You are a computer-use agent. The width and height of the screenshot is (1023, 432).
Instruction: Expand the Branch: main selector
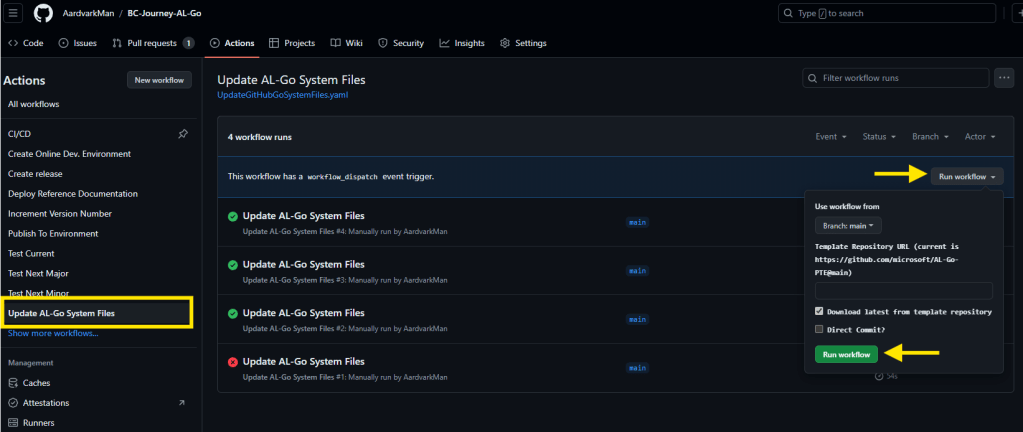pos(848,226)
